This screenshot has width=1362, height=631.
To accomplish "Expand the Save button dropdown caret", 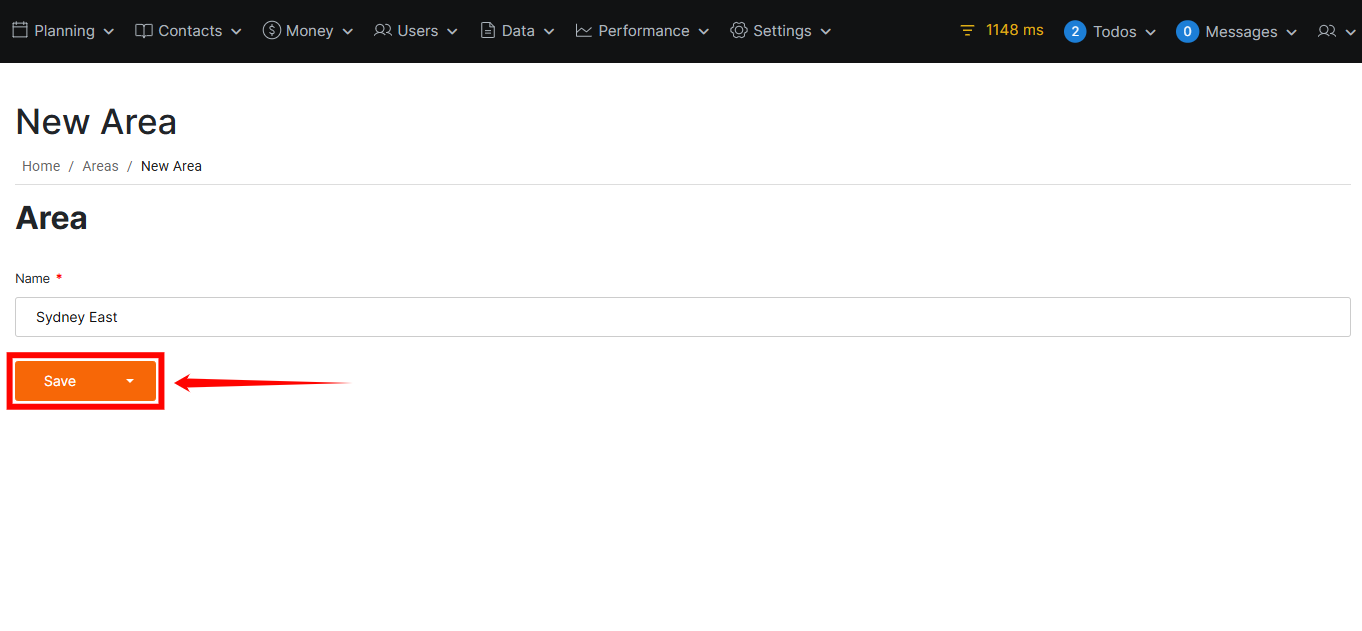I will coord(130,381).
